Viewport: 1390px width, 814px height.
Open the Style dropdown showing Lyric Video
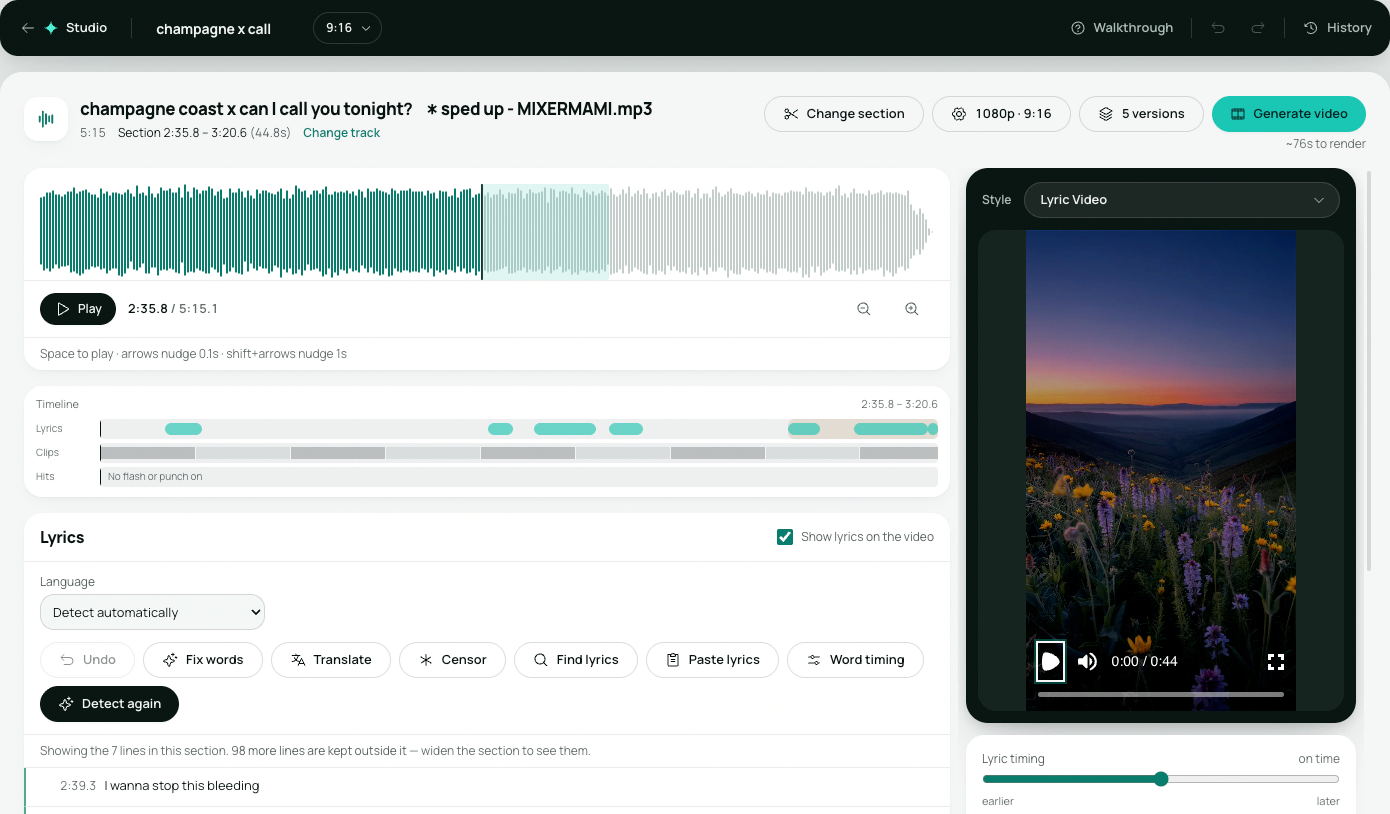coord(1181,200)
